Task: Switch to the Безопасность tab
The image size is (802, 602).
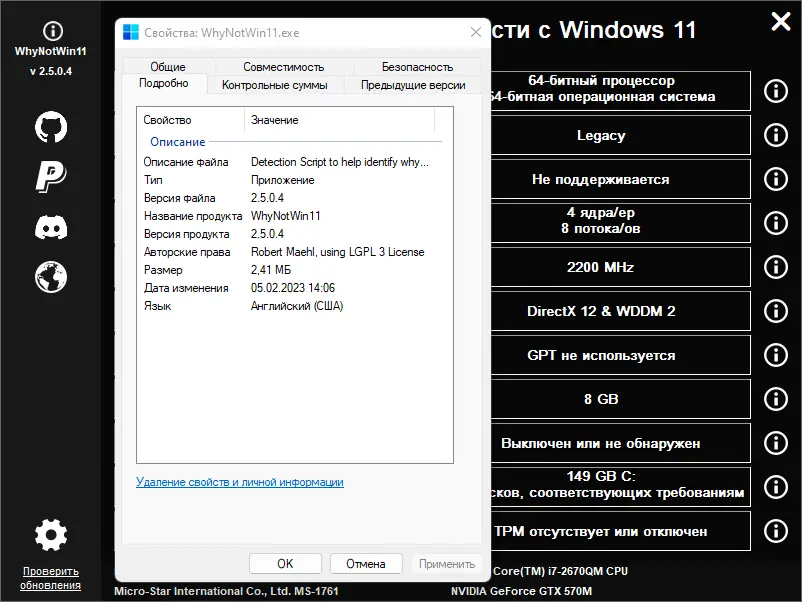Action: (417, 66)
